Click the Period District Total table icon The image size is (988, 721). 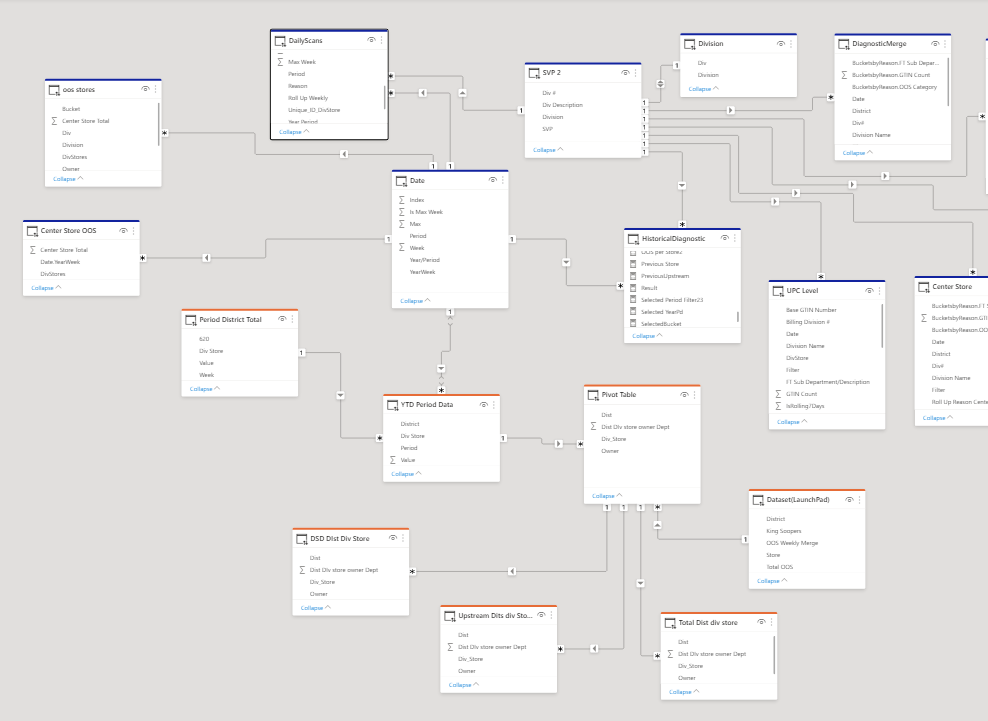(x=191, y=320)
